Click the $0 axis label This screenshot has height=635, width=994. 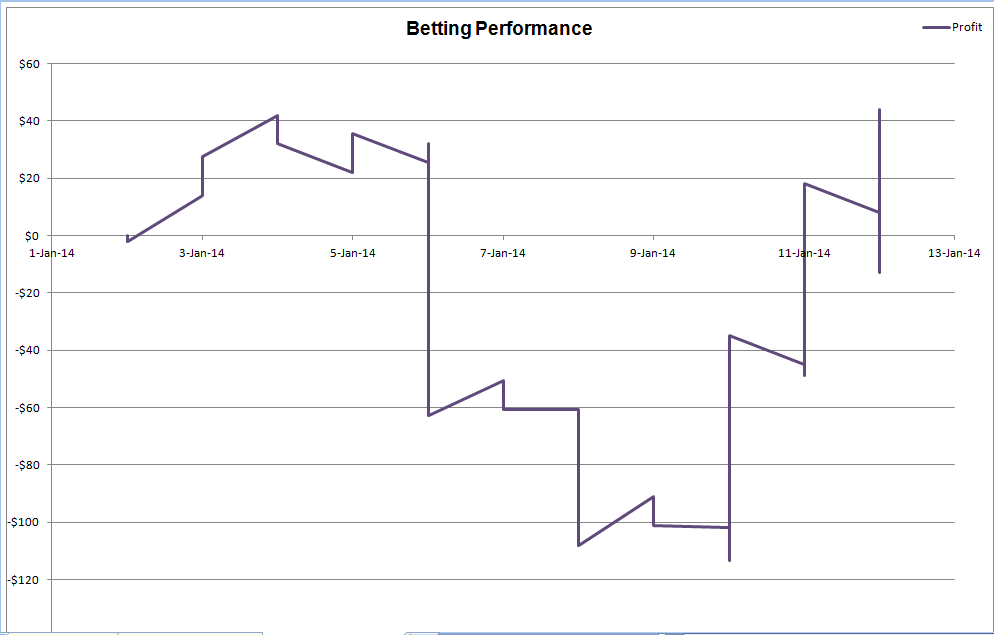tap(32, 236)
